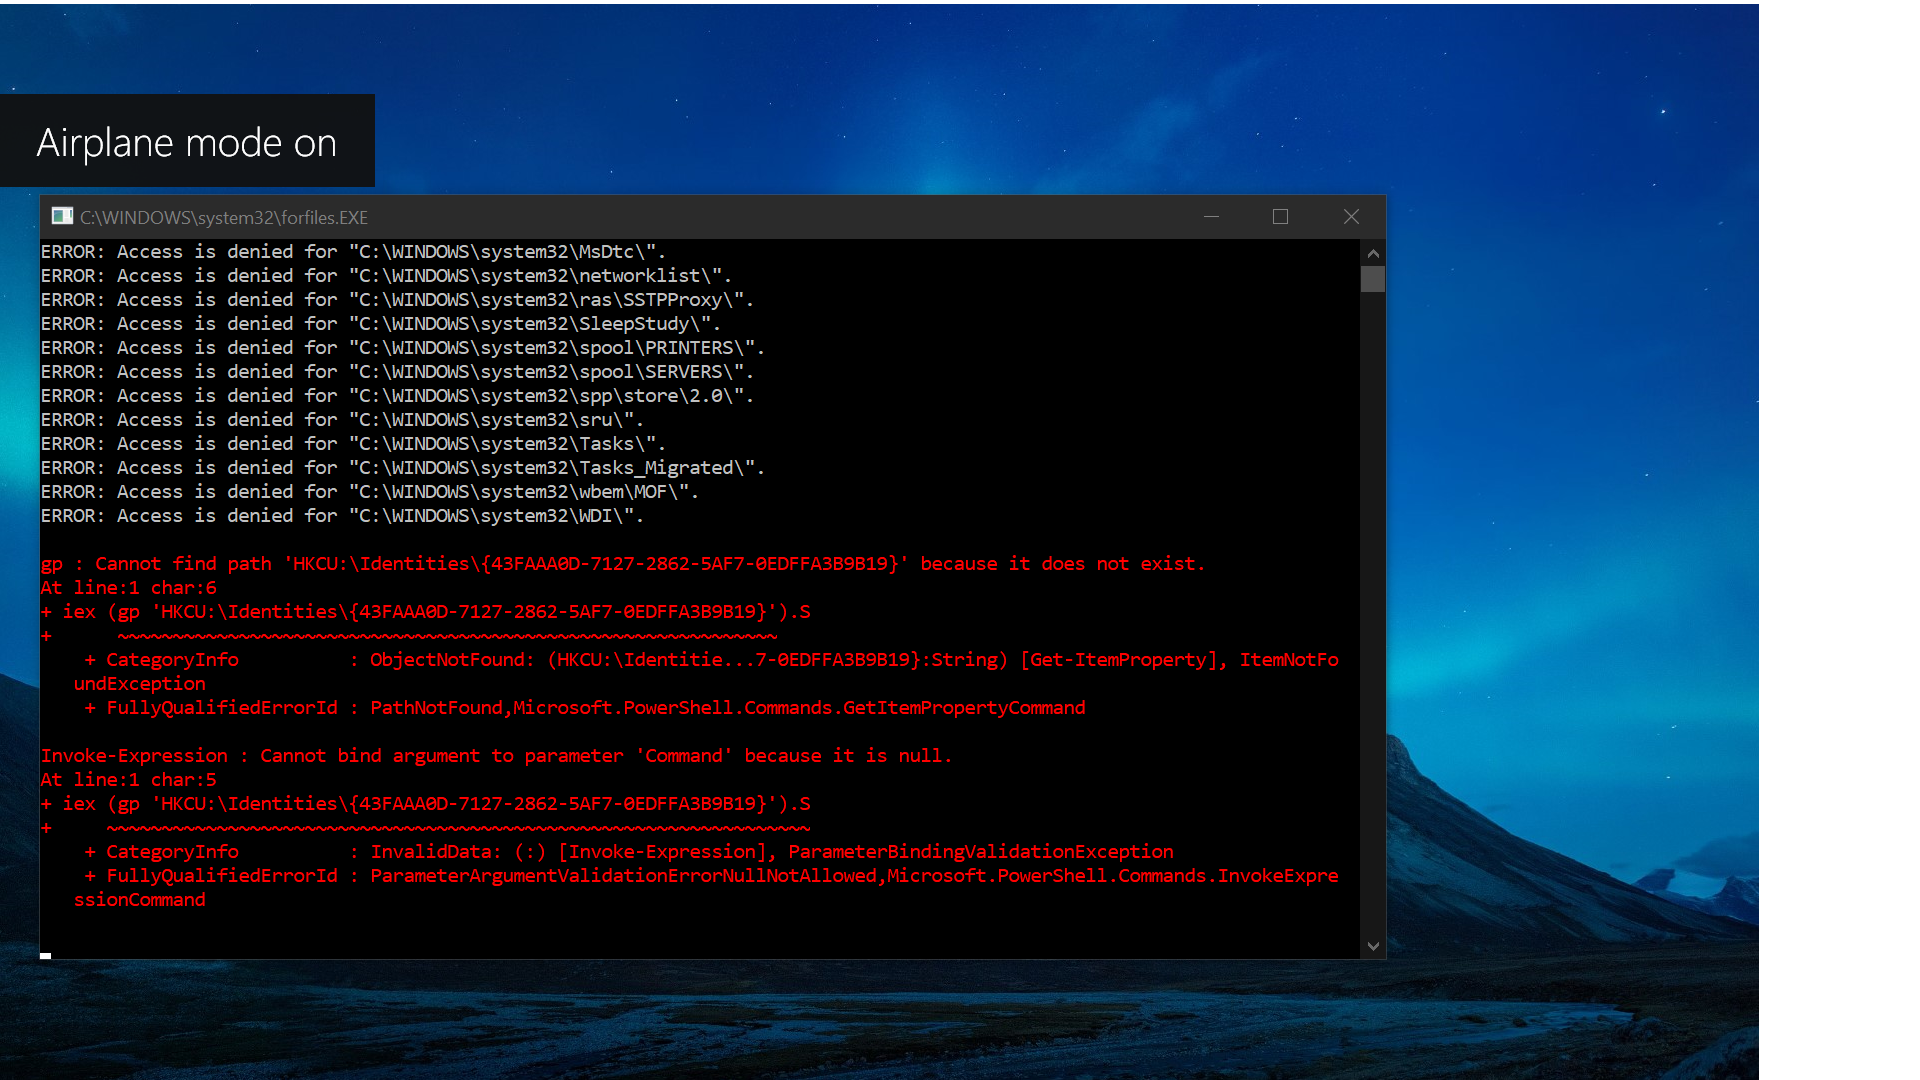Click the spool\PRINTERS access denied line
The image size is (1920, 1080).
point(402,348)
